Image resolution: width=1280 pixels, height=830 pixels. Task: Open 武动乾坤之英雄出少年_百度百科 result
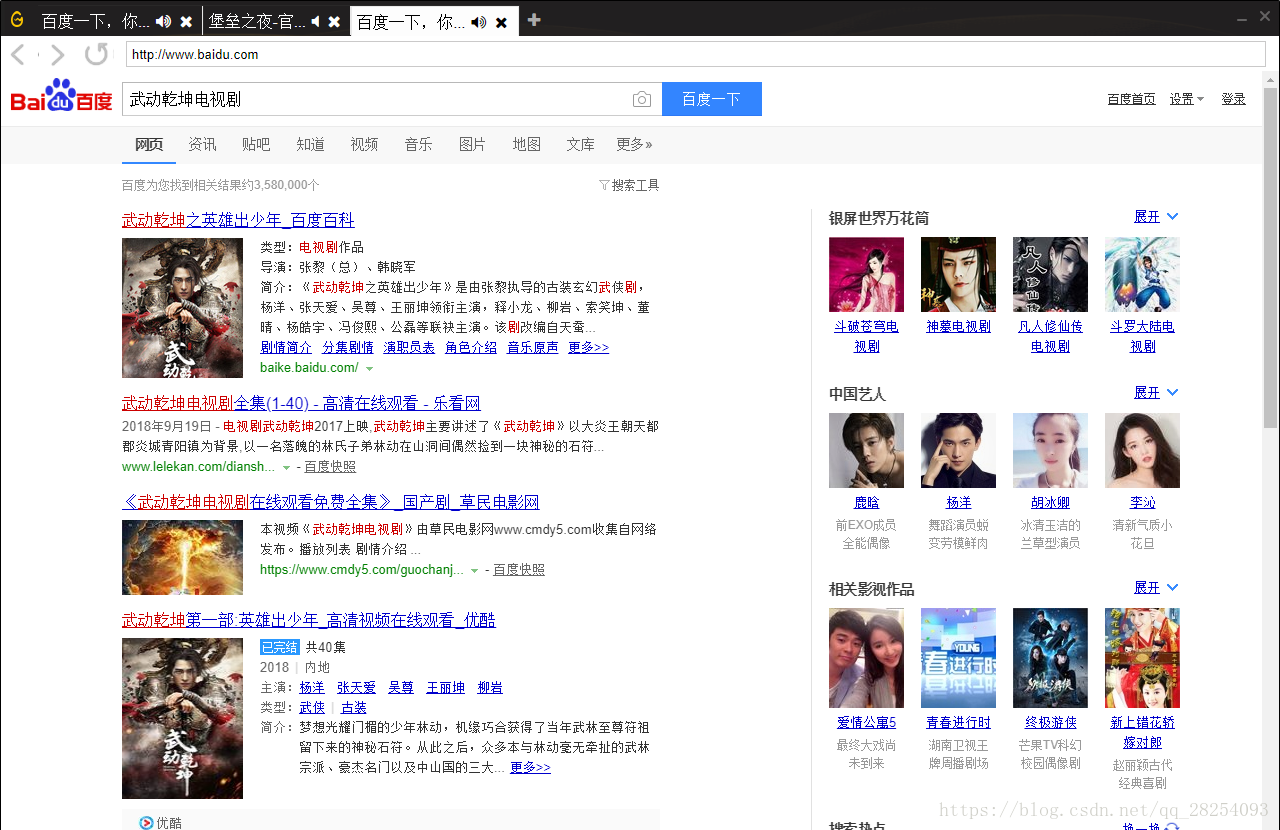tap(238, 220)
